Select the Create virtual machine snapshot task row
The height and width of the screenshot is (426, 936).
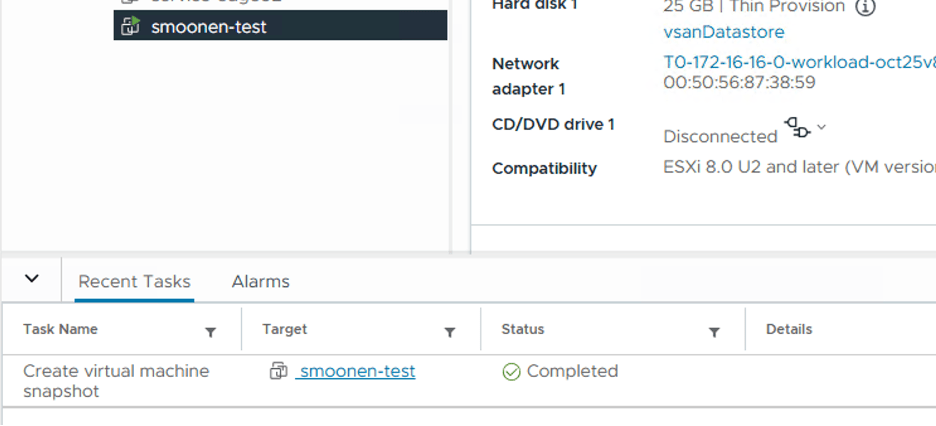[x=116, y=381]
